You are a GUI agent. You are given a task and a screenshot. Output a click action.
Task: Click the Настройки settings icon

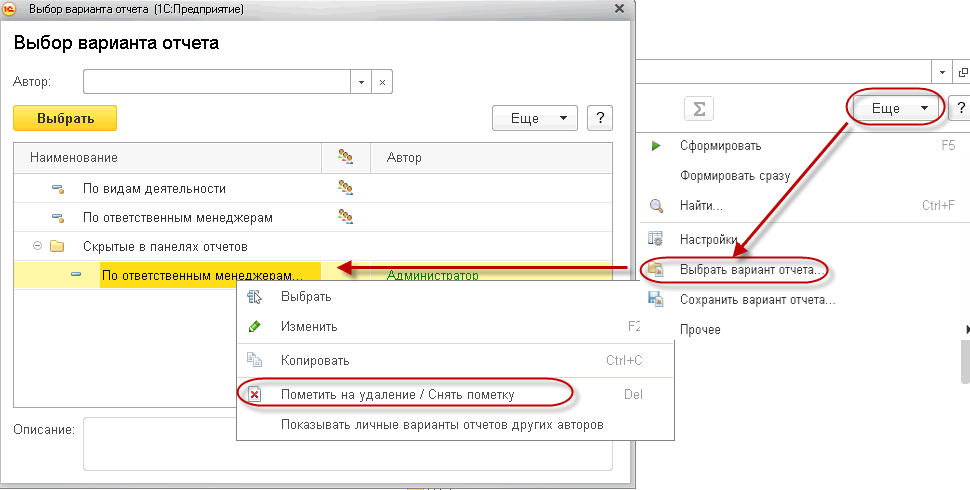click(x=655, y=239)
